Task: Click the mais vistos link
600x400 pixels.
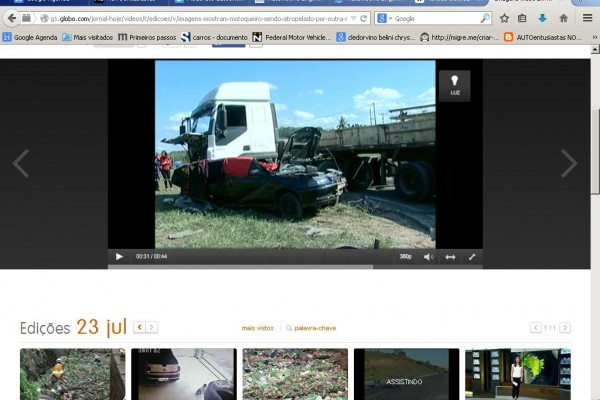Action: (257, 328)
